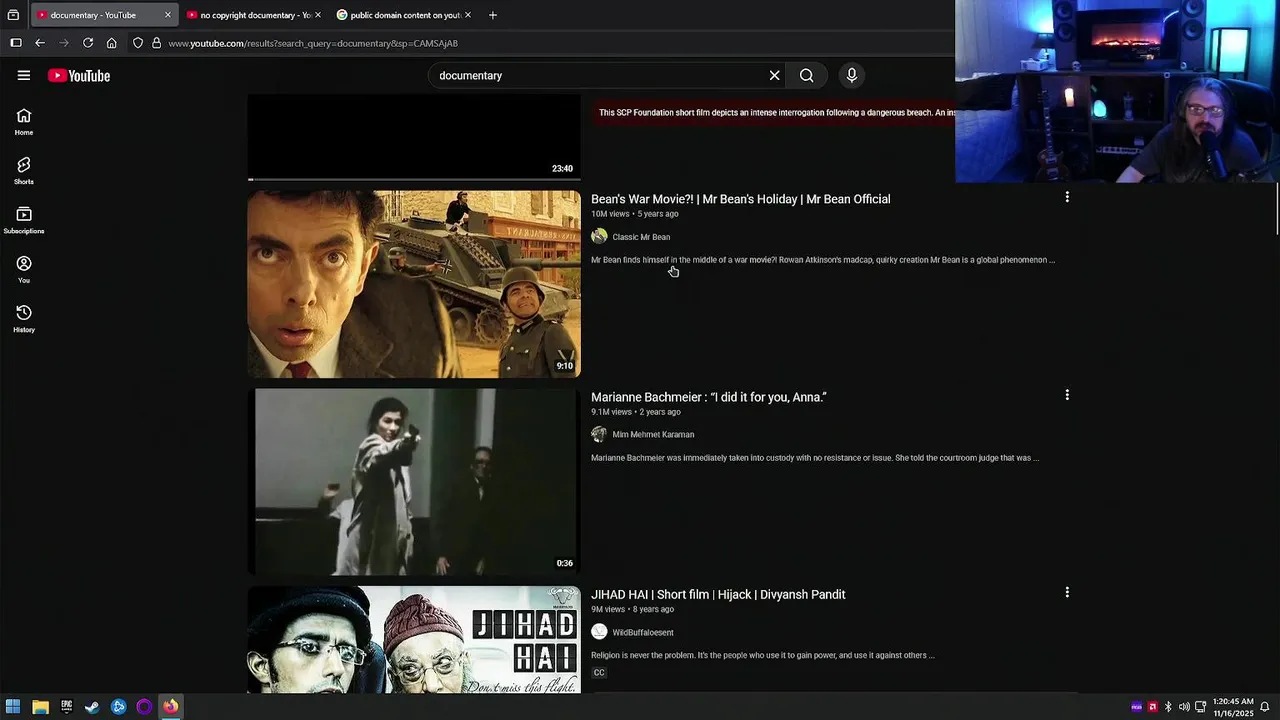Open Classic Mr Bean channel name
1280x720 pixels.
point(641,237)
